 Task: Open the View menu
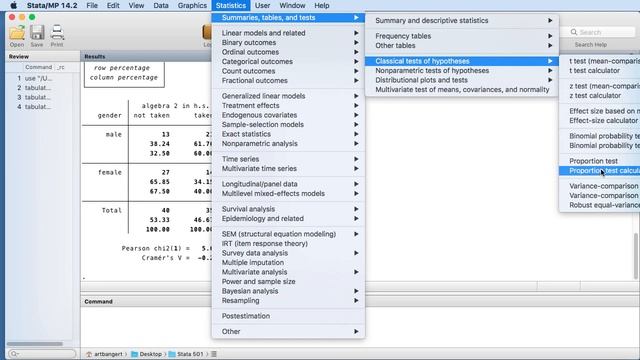136,5
